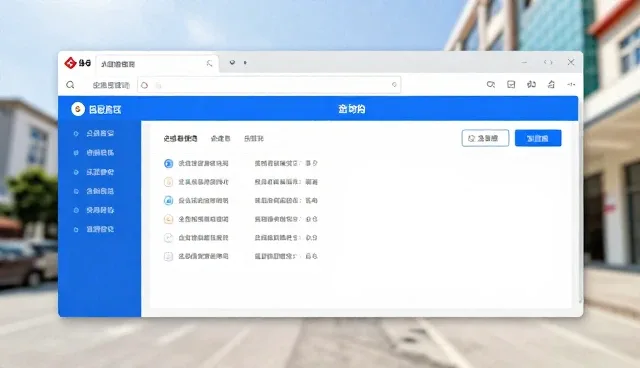This screenshot has width=640, height=368.
Task: Click the centered title in the blue header
Action: click(x=351, y=109)
